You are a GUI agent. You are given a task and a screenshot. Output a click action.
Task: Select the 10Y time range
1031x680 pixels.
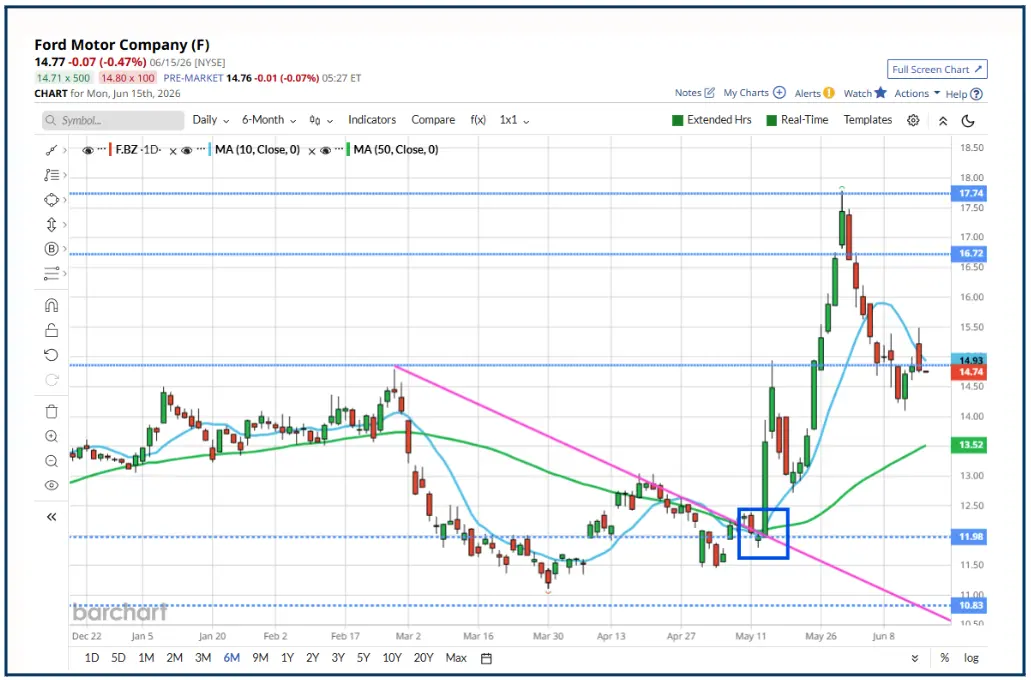pyautogui.click(x=392, y=658)
